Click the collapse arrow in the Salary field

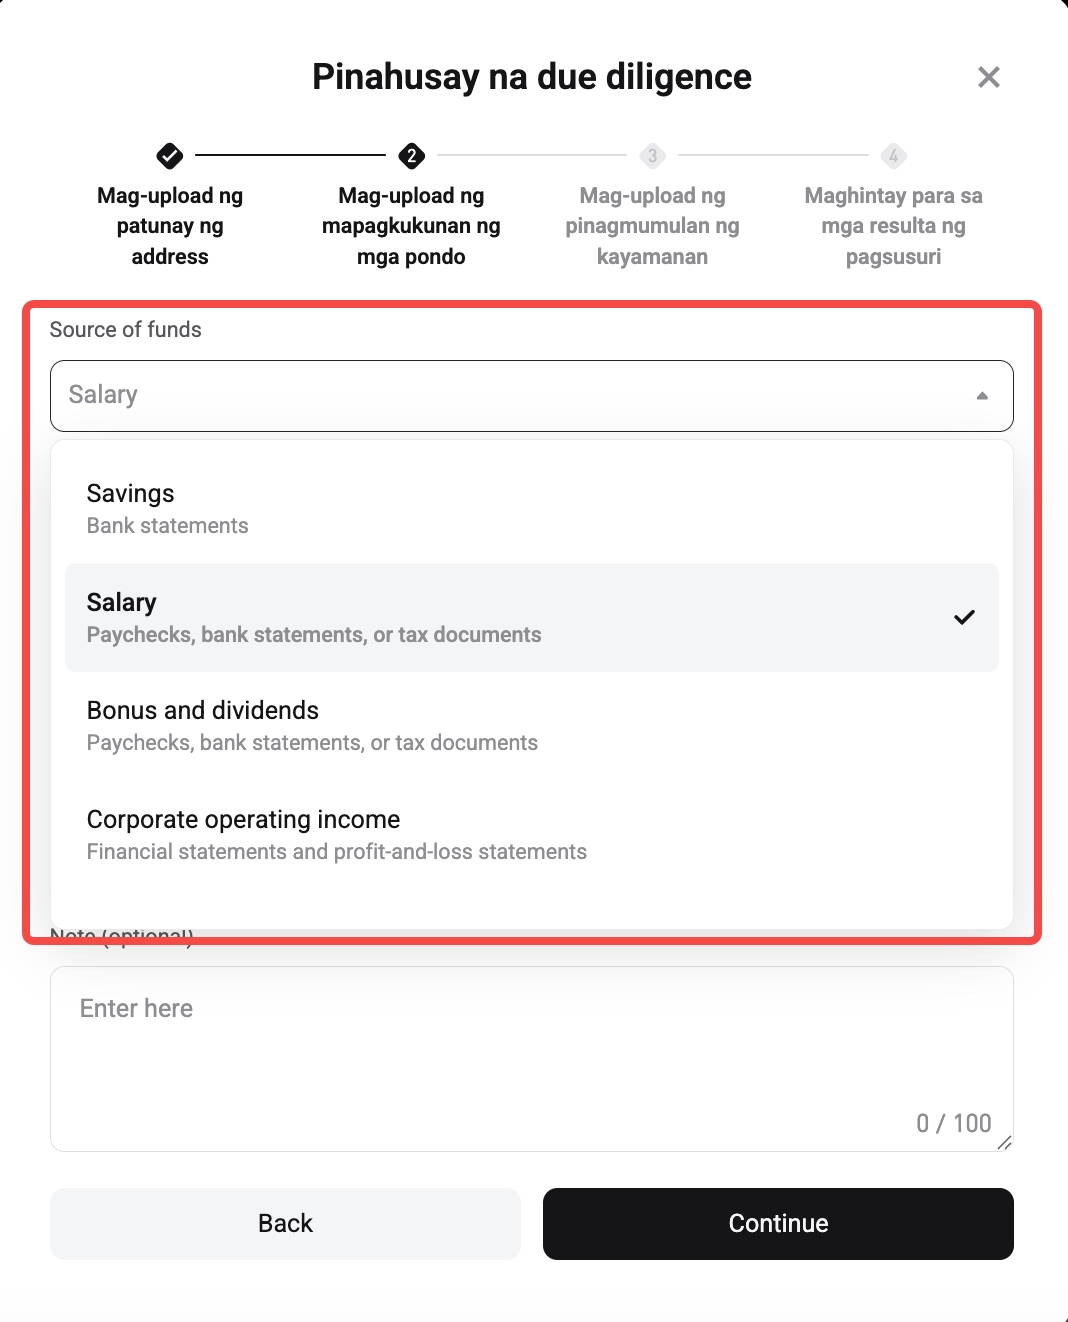(x=982, y=395)
